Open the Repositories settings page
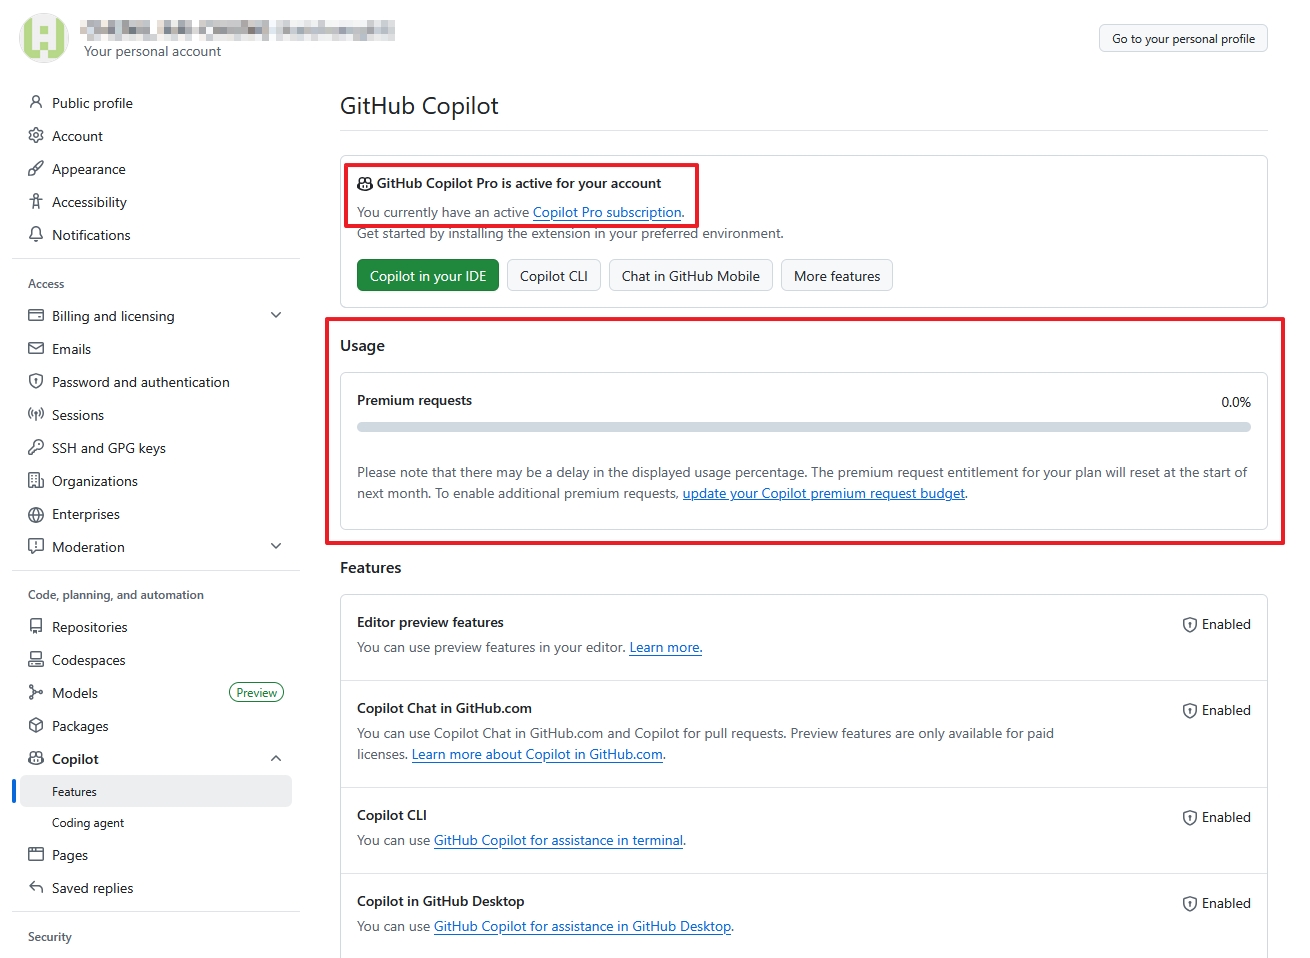Viewport: 1310px width, 958px height. (156, 626)
